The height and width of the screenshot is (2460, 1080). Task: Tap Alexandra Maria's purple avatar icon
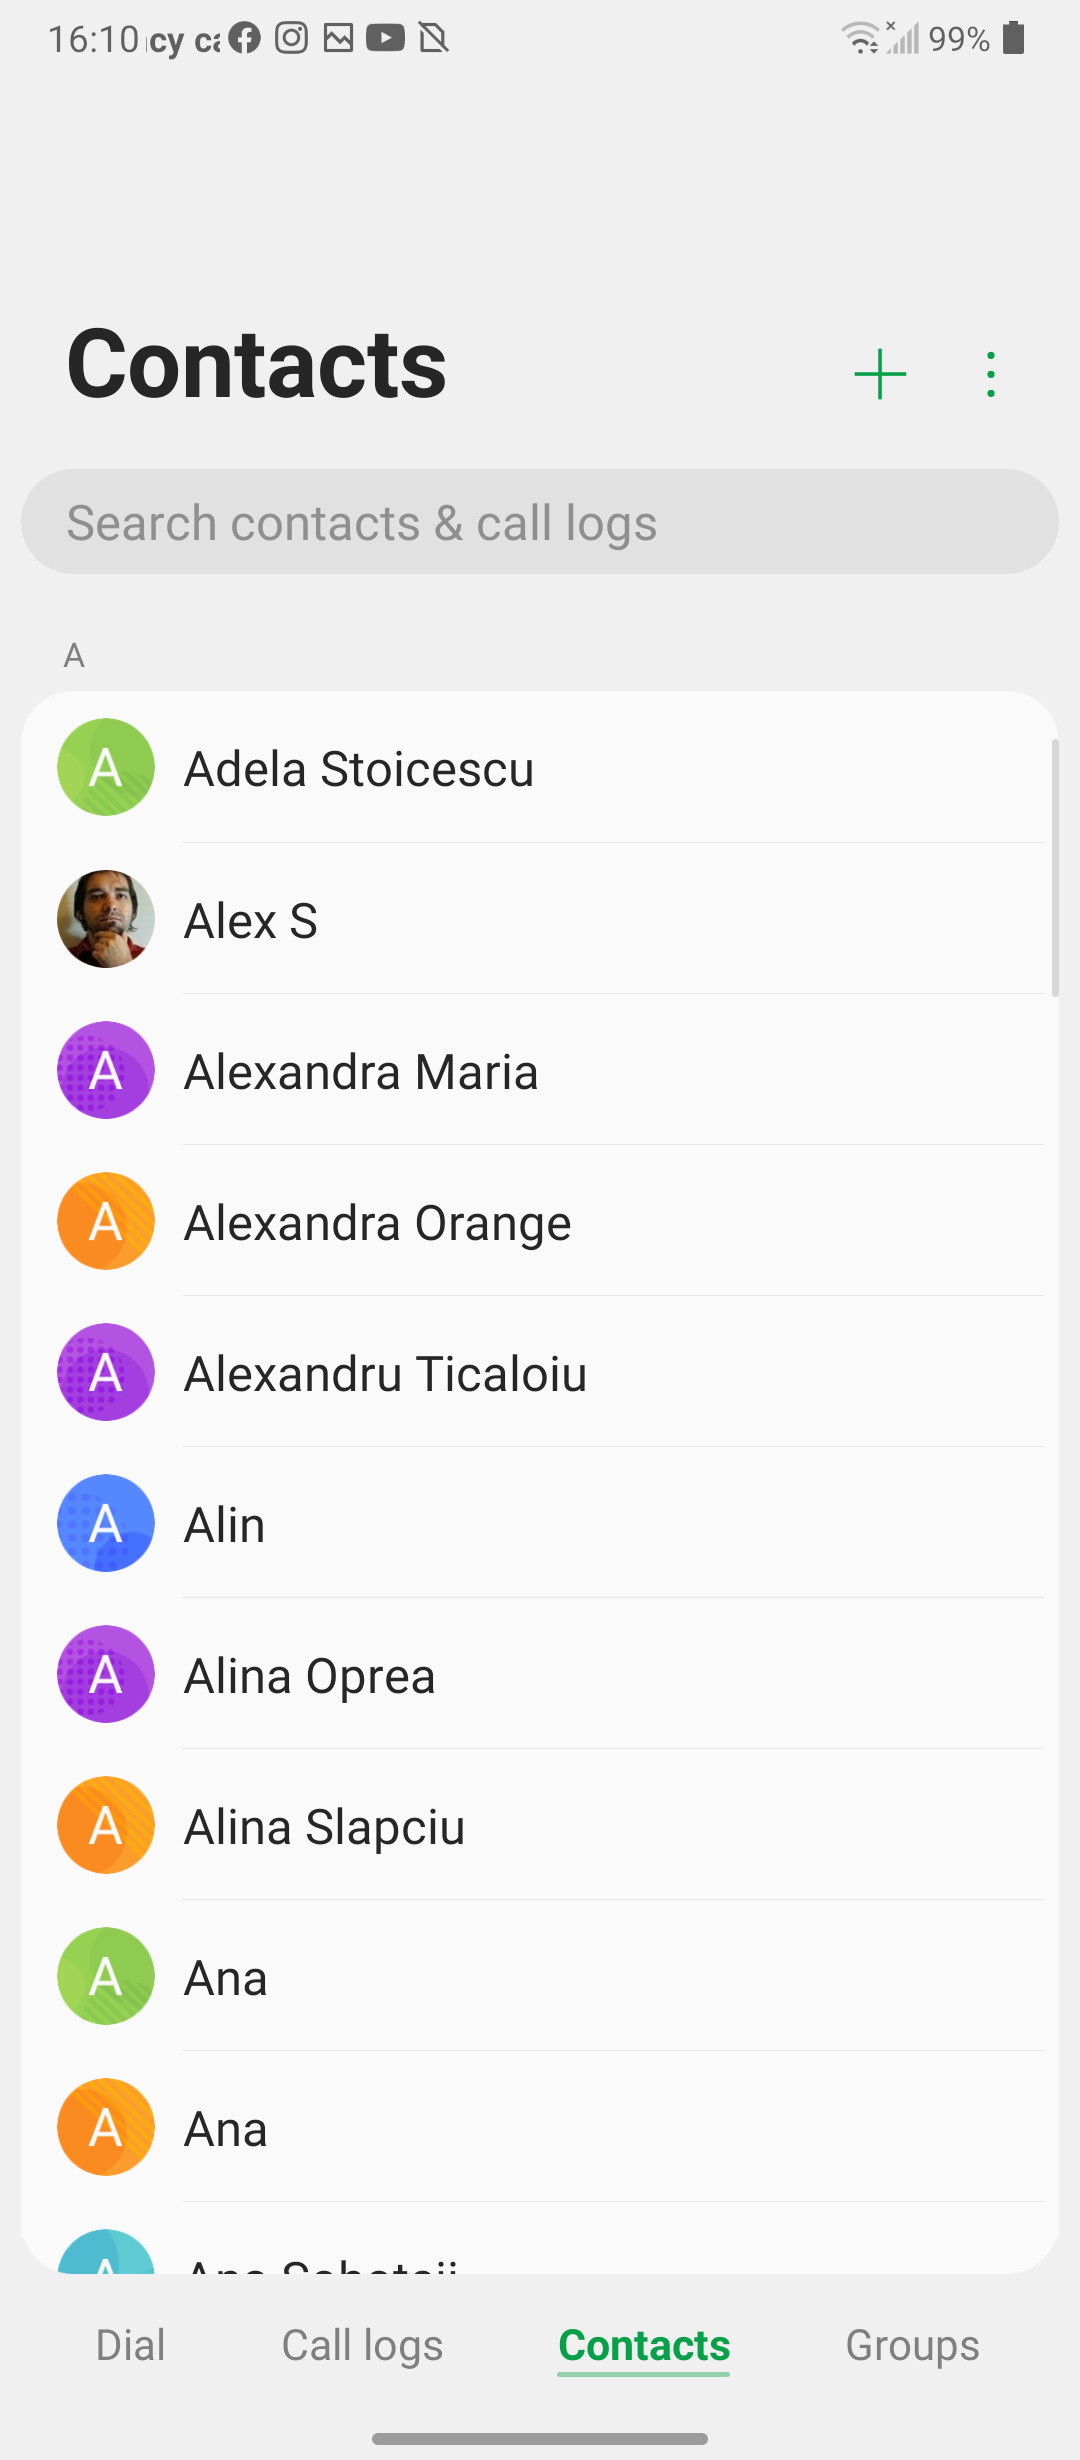106,1070
